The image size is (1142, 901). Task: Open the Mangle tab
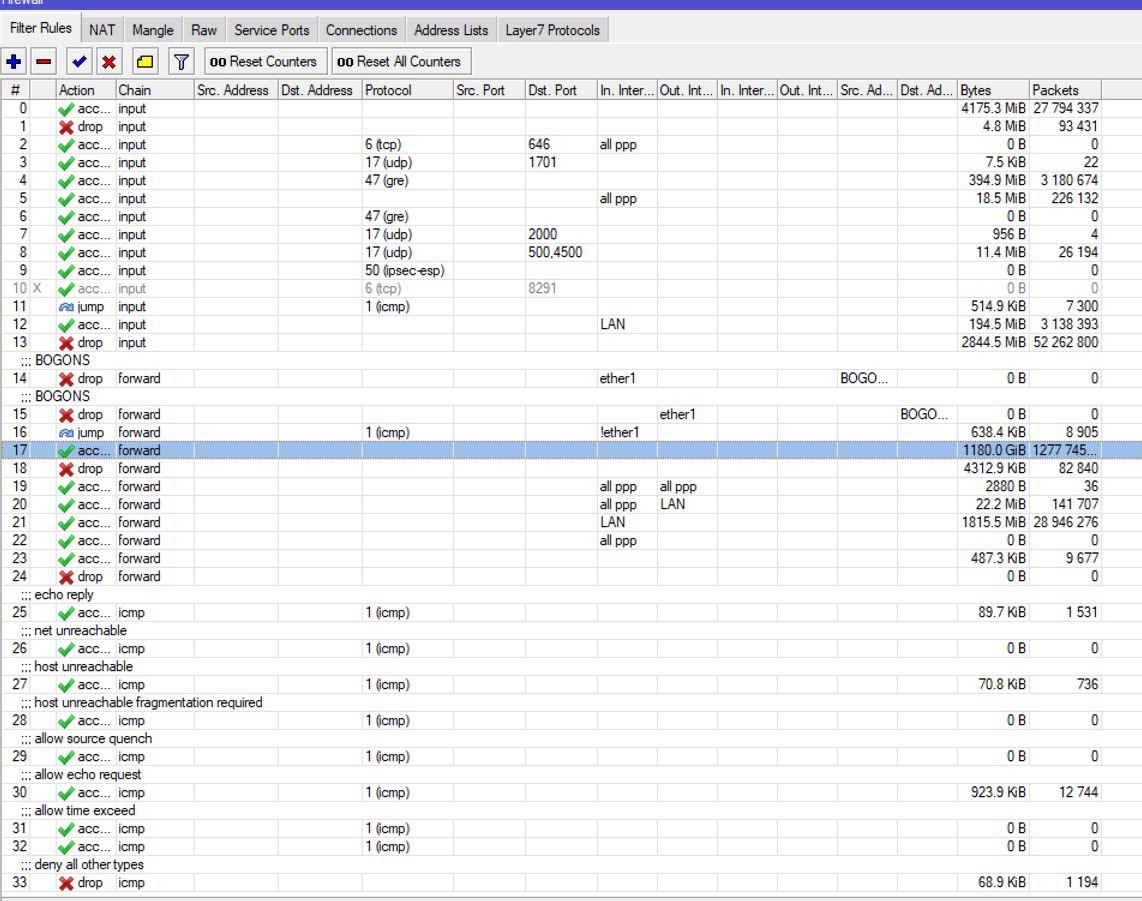153,30
